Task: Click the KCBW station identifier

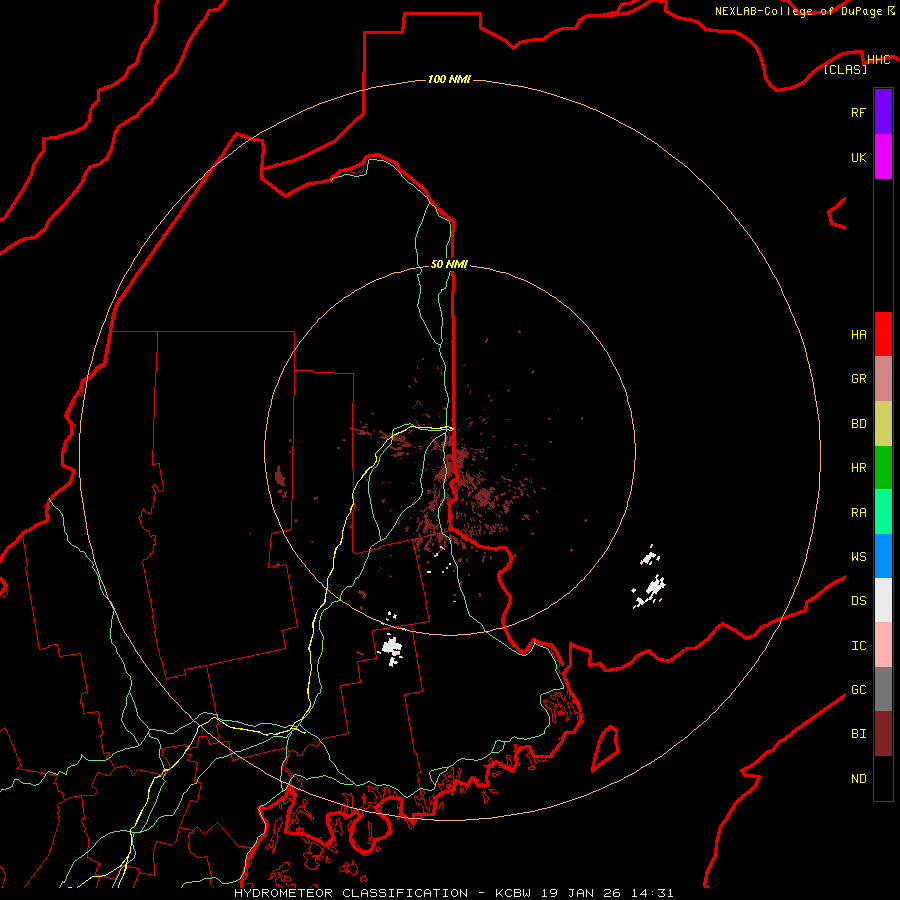Action: (514, 893)
